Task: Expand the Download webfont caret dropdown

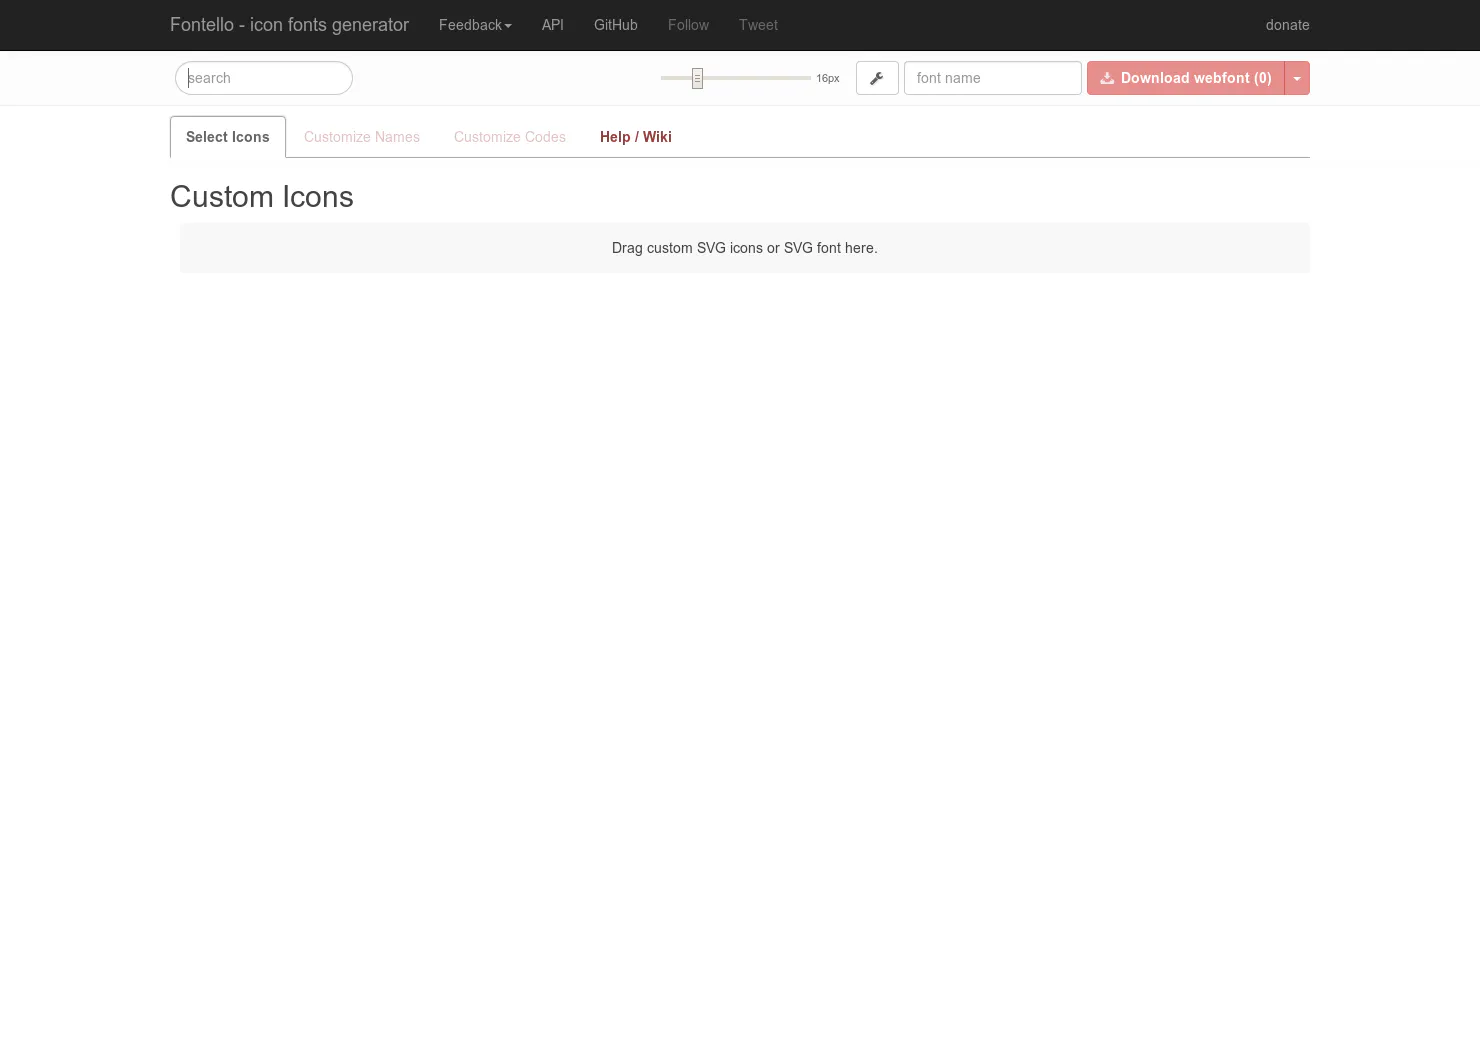Action: (x=1297, y=78)
